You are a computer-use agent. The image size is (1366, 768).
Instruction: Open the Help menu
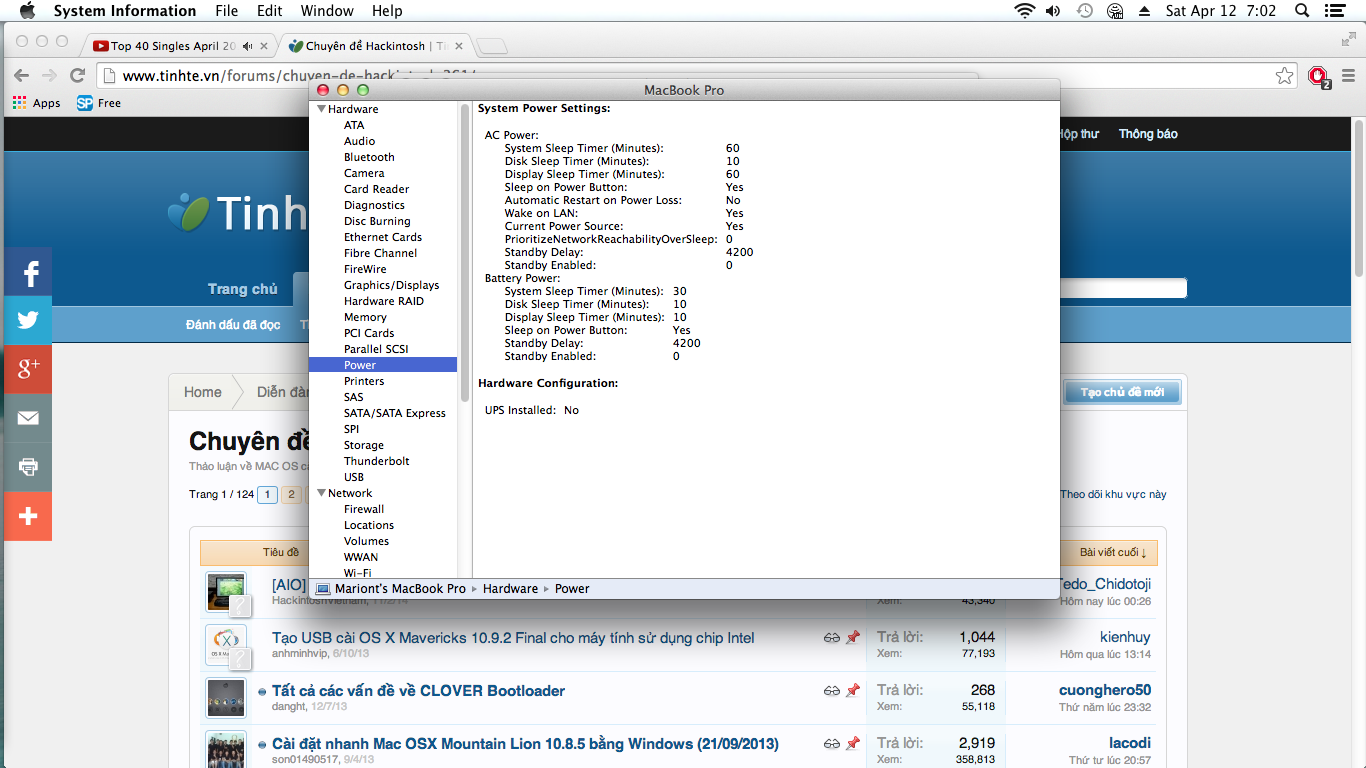click(387, 11)
